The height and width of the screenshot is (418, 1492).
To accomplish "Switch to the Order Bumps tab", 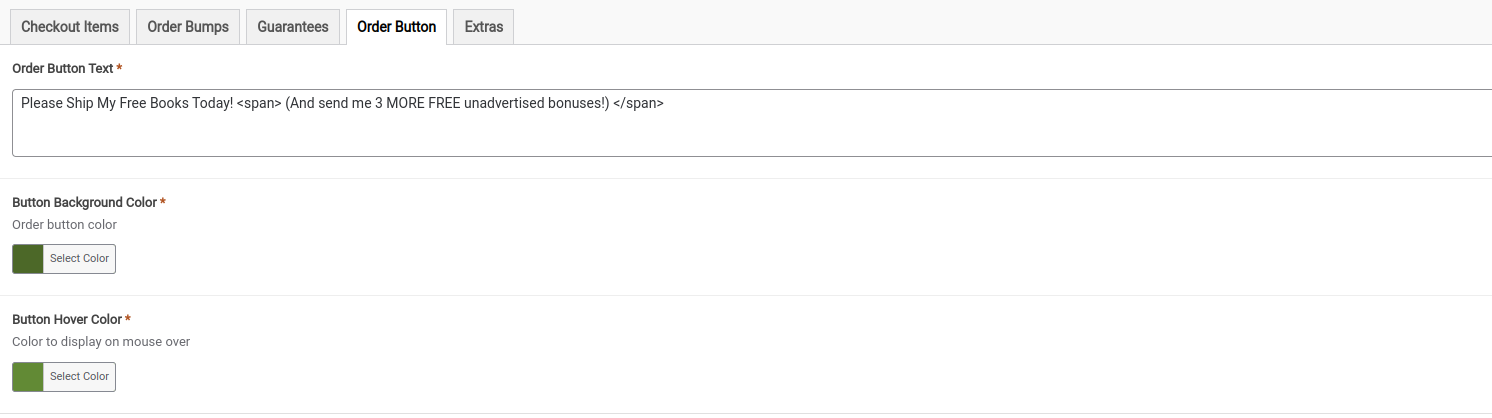I will click(x=188, y=27).
